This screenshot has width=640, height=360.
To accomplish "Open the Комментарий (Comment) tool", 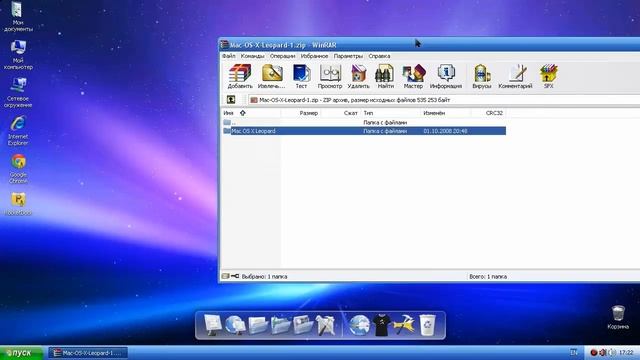I will pos(515,76).
